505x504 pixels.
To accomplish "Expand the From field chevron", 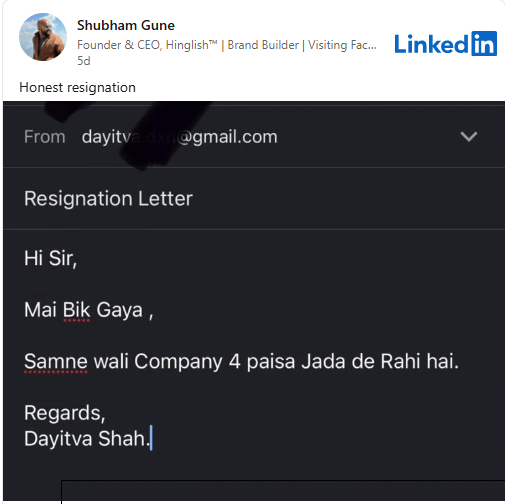I will (x=469, y=136).
